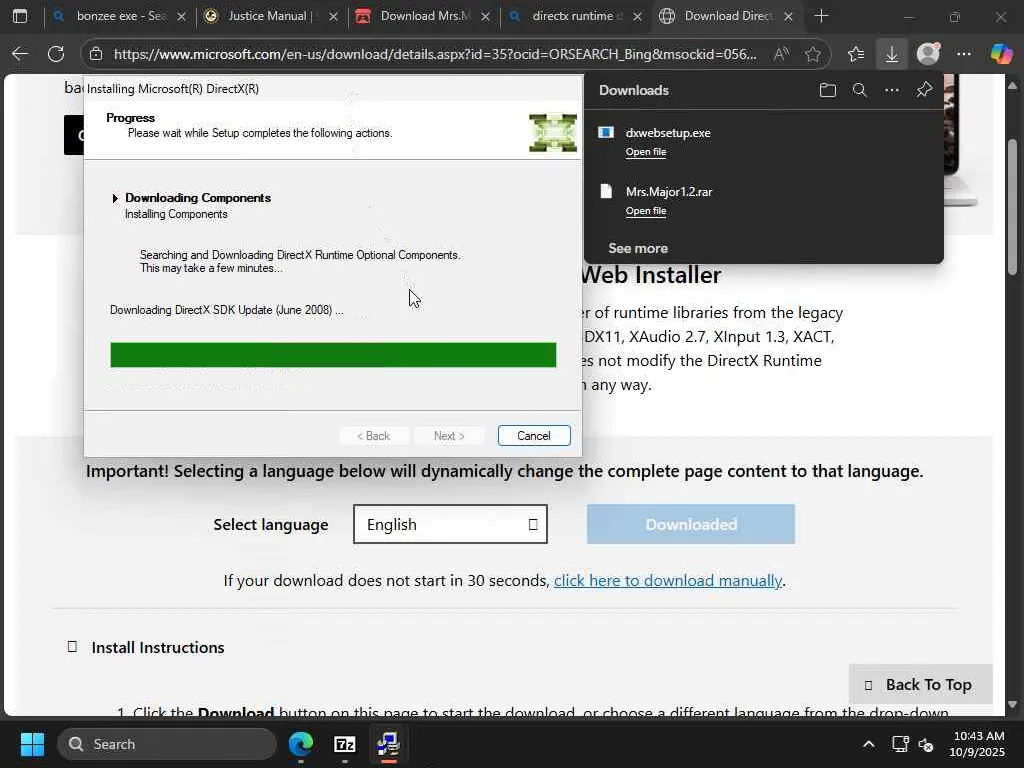This screenshot has width=1024, height=768.
Task: Click the Downloaded button
Action: (691, 524)
